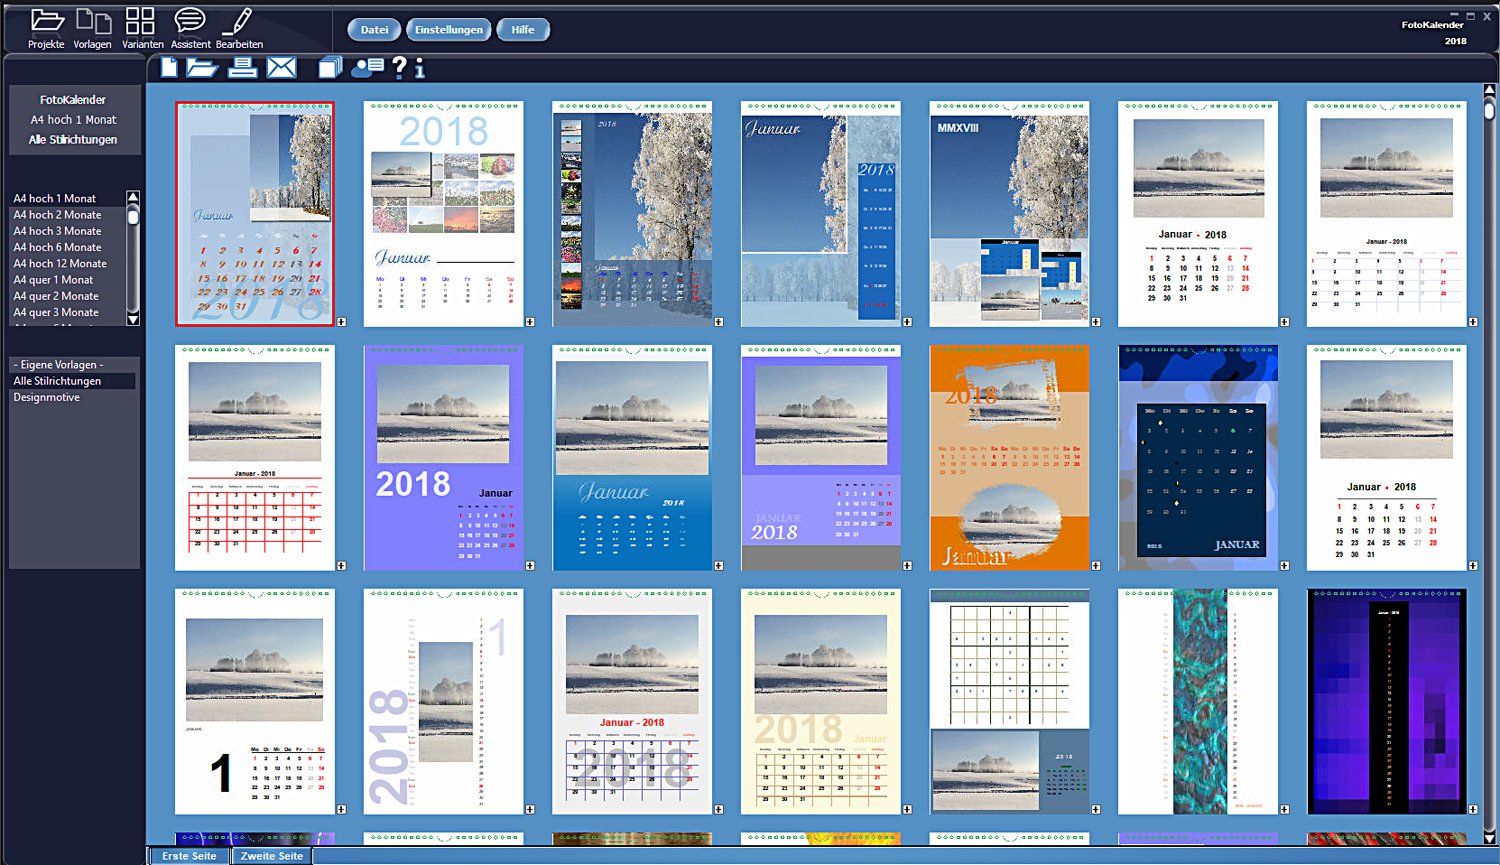Select the MMXVIII frosty tree template

coord(1009,214)
